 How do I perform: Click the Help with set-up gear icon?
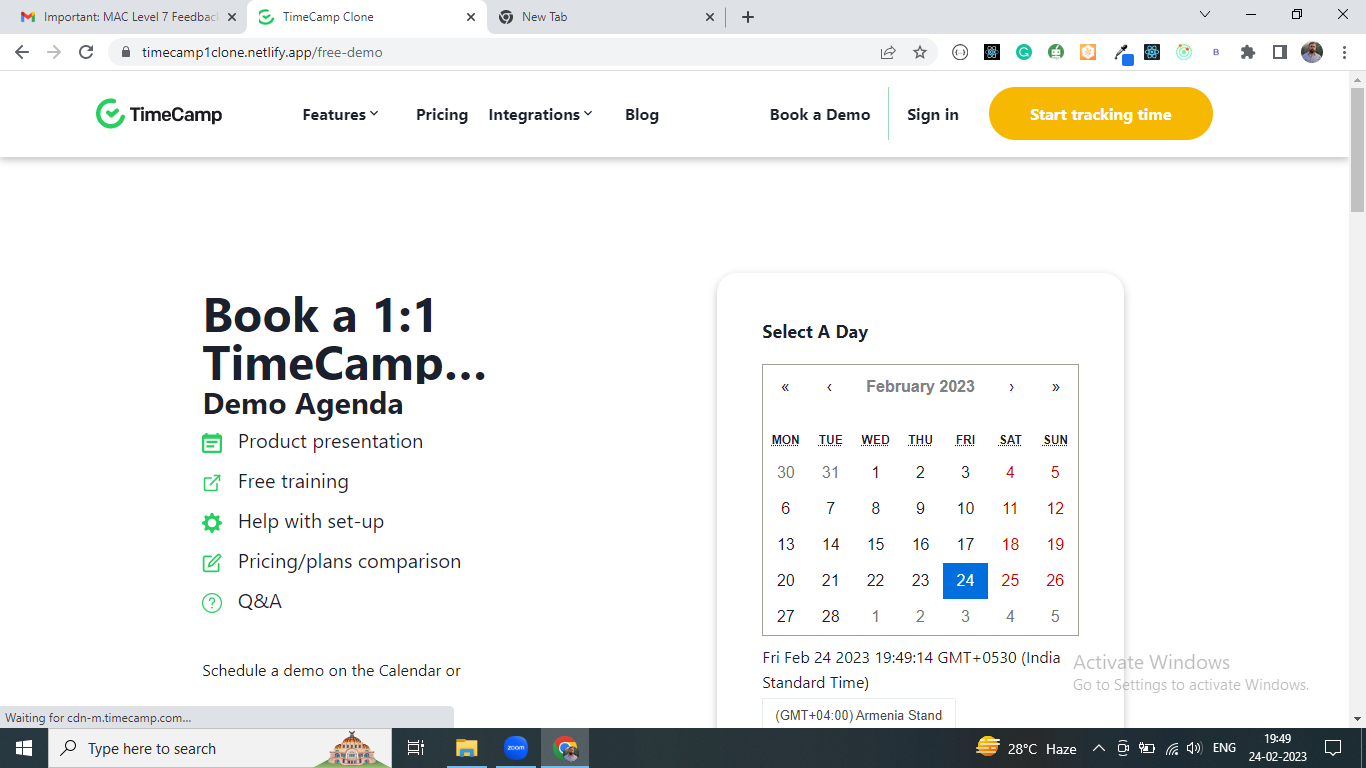click(212, 521)
